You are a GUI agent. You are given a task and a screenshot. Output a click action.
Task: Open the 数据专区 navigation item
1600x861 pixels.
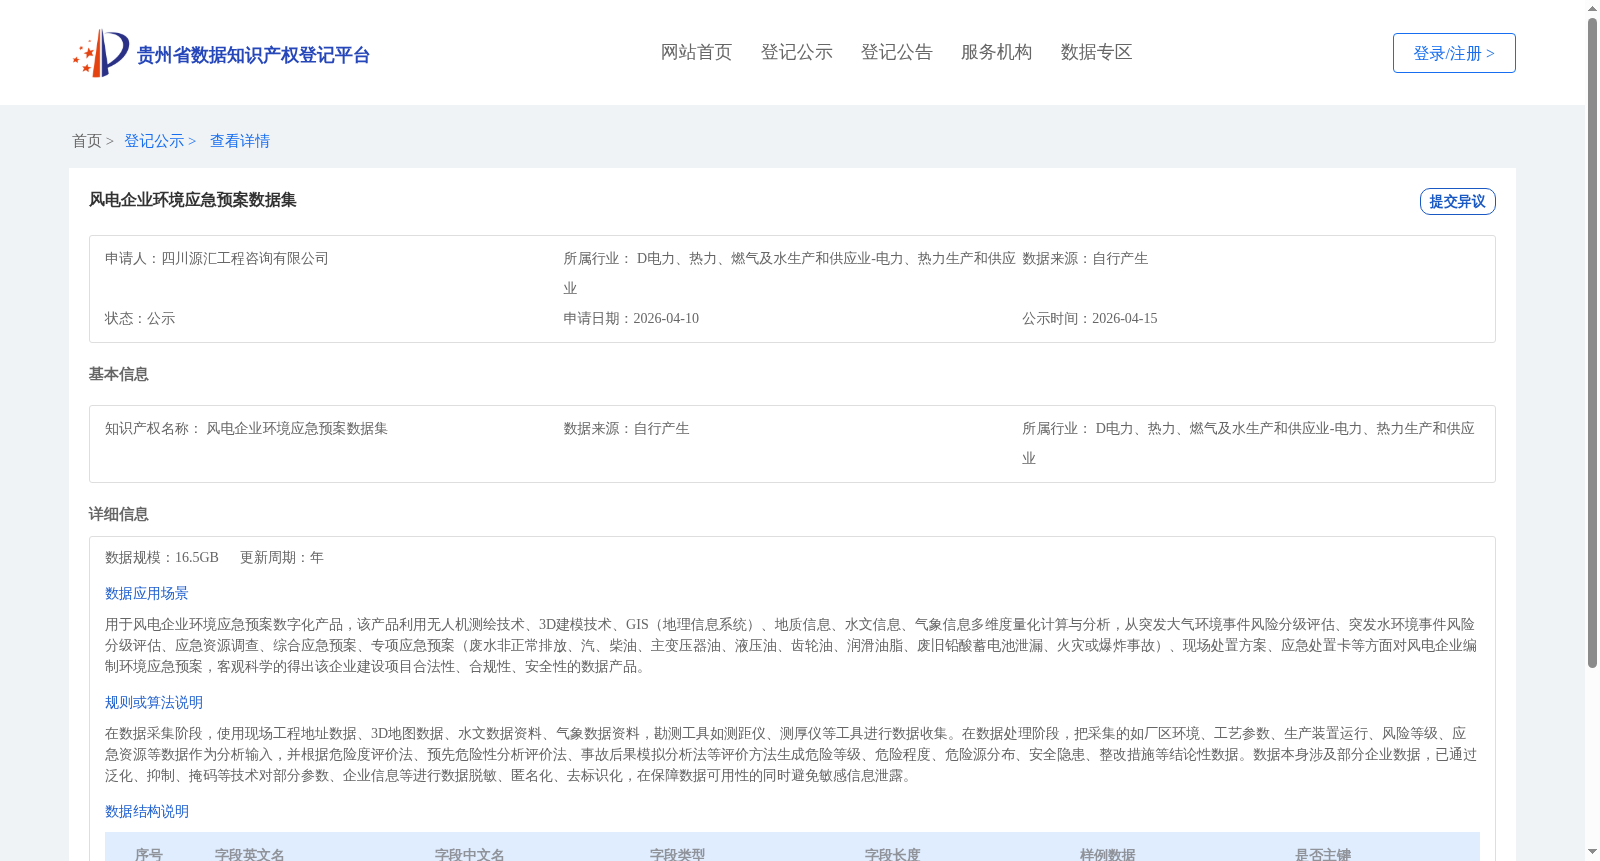click(x=1096, y=52)
